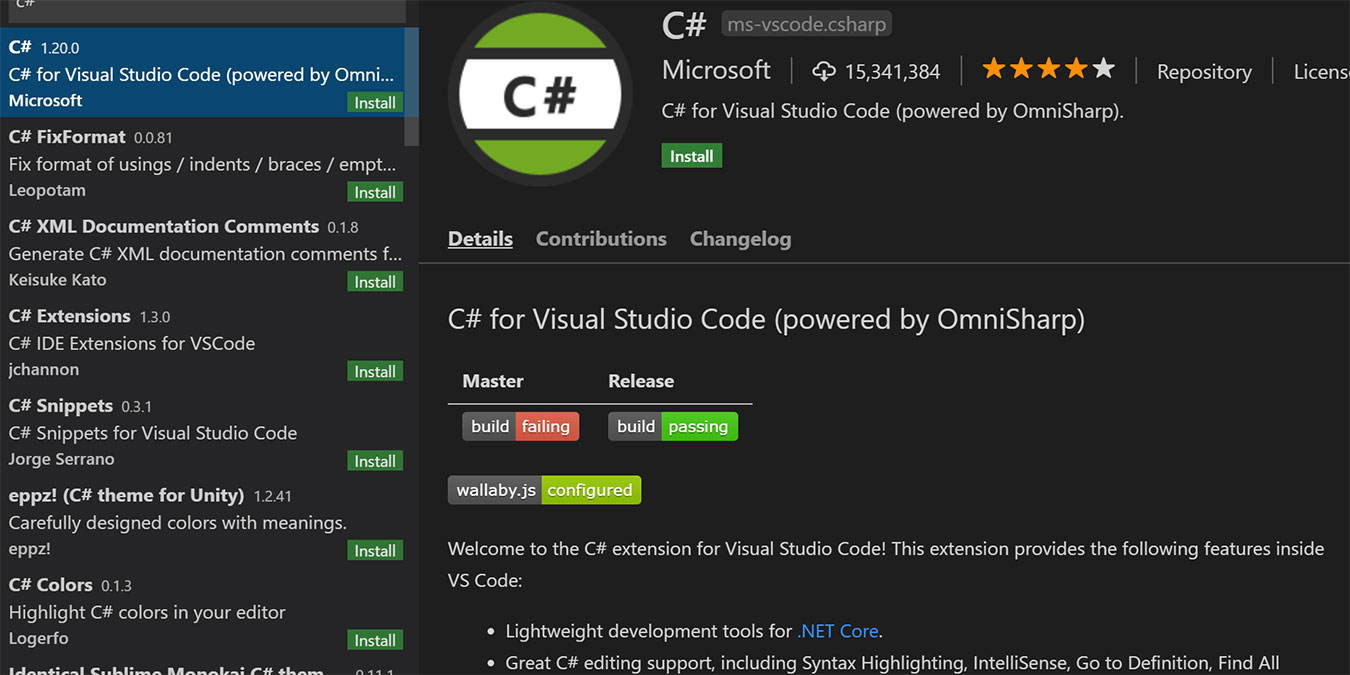Viewport: 1350px width, 675px height.
Task: Open the .NET Core hyperlink
Action: (x=837, y=631)
